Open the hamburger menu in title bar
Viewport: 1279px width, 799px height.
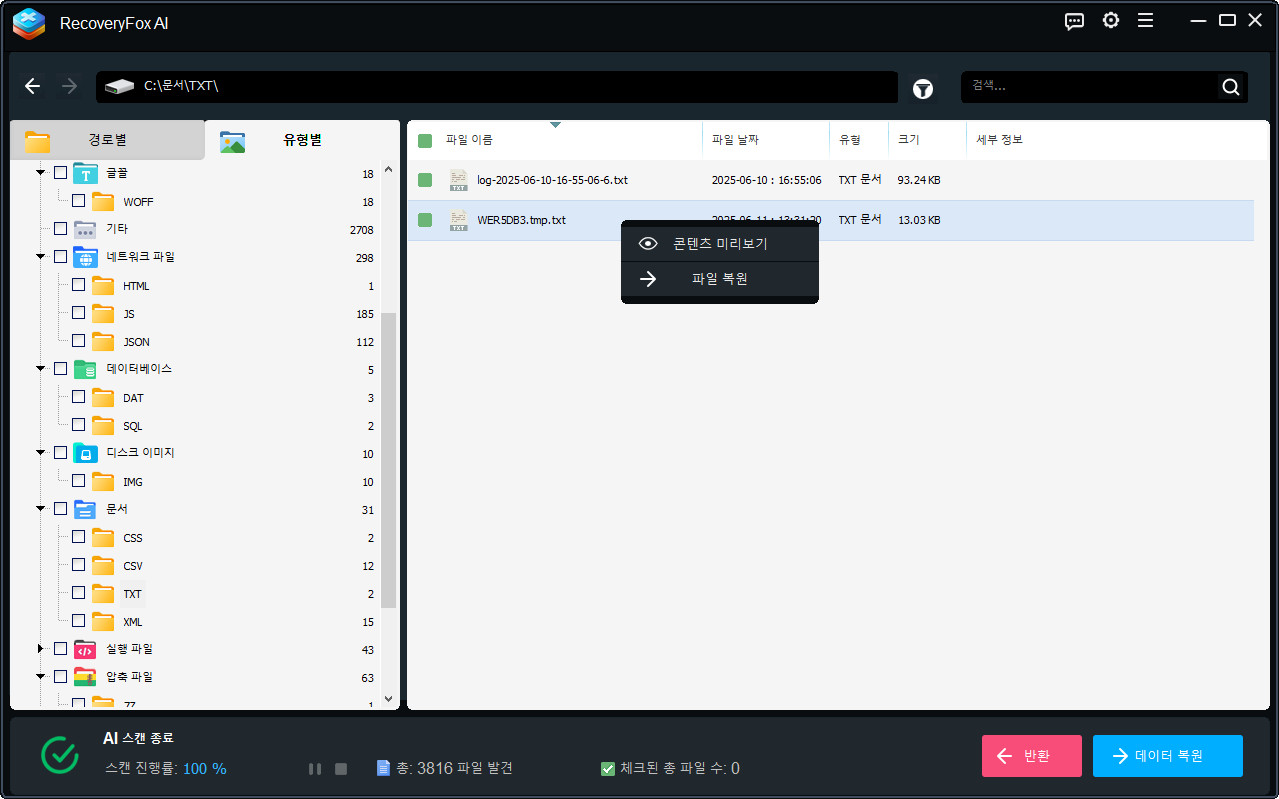pos(1145,21)
